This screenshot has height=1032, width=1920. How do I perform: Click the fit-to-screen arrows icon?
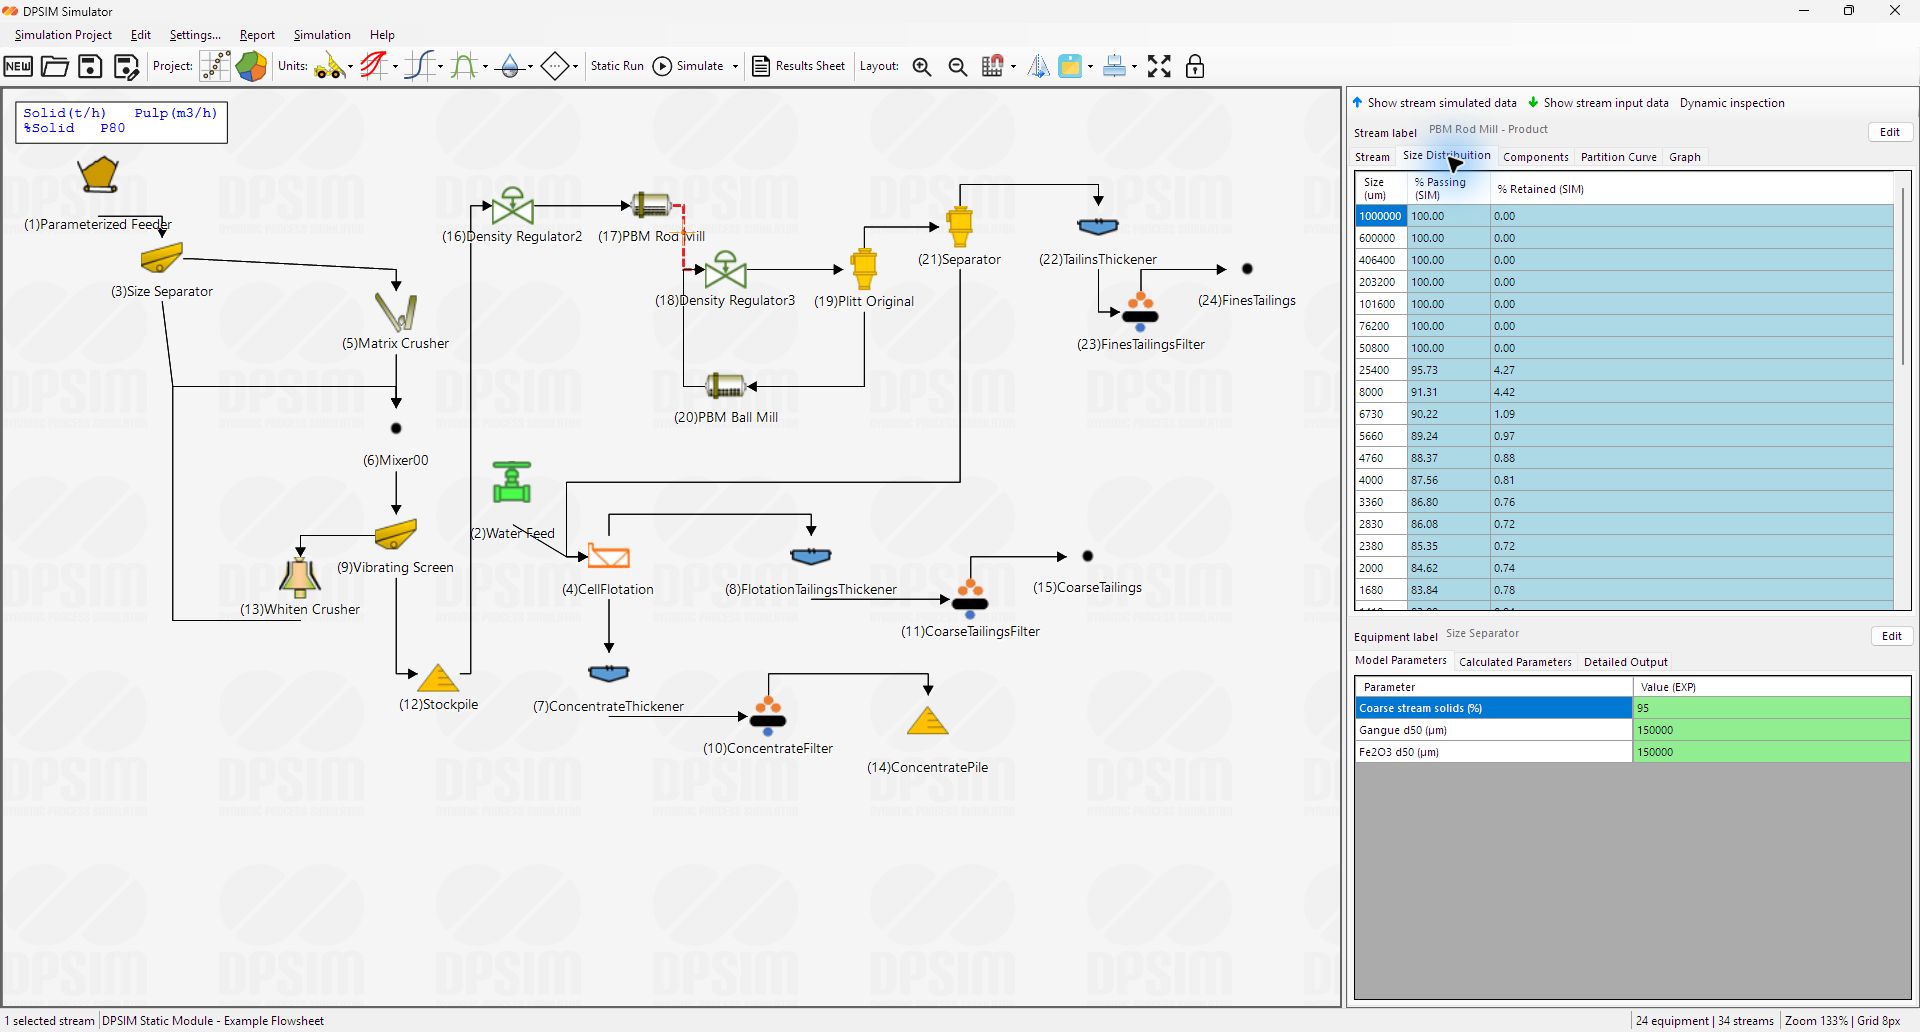(x=1159, y=67)
